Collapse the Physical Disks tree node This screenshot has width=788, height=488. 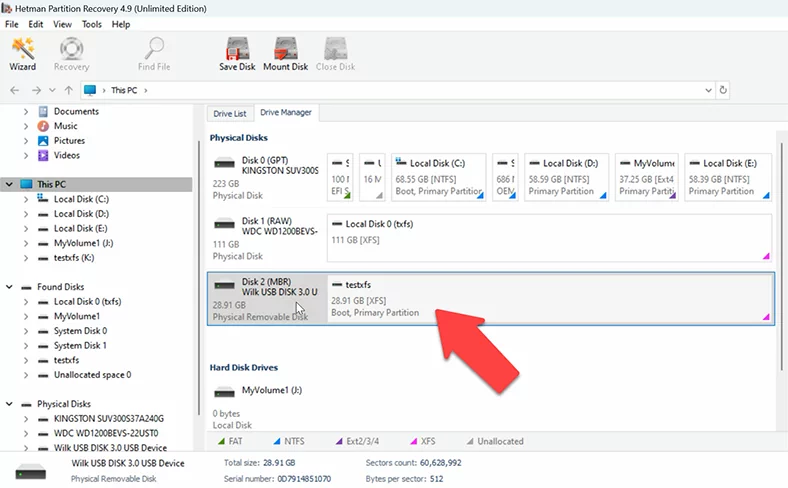9,404
